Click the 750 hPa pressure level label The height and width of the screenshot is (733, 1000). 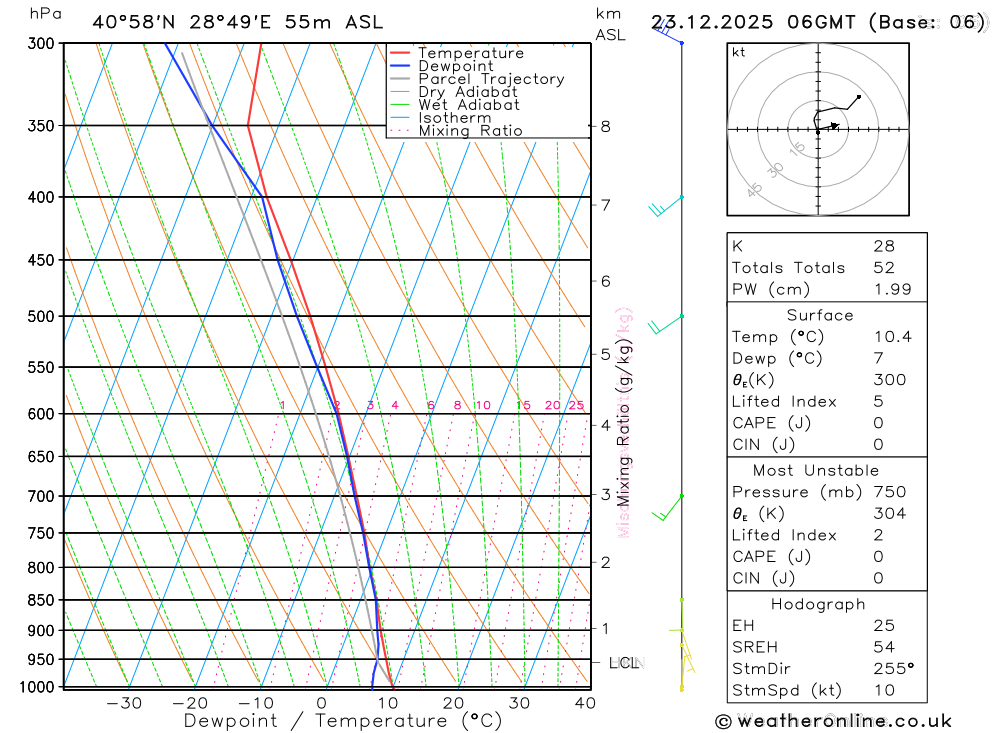[41, 533]
